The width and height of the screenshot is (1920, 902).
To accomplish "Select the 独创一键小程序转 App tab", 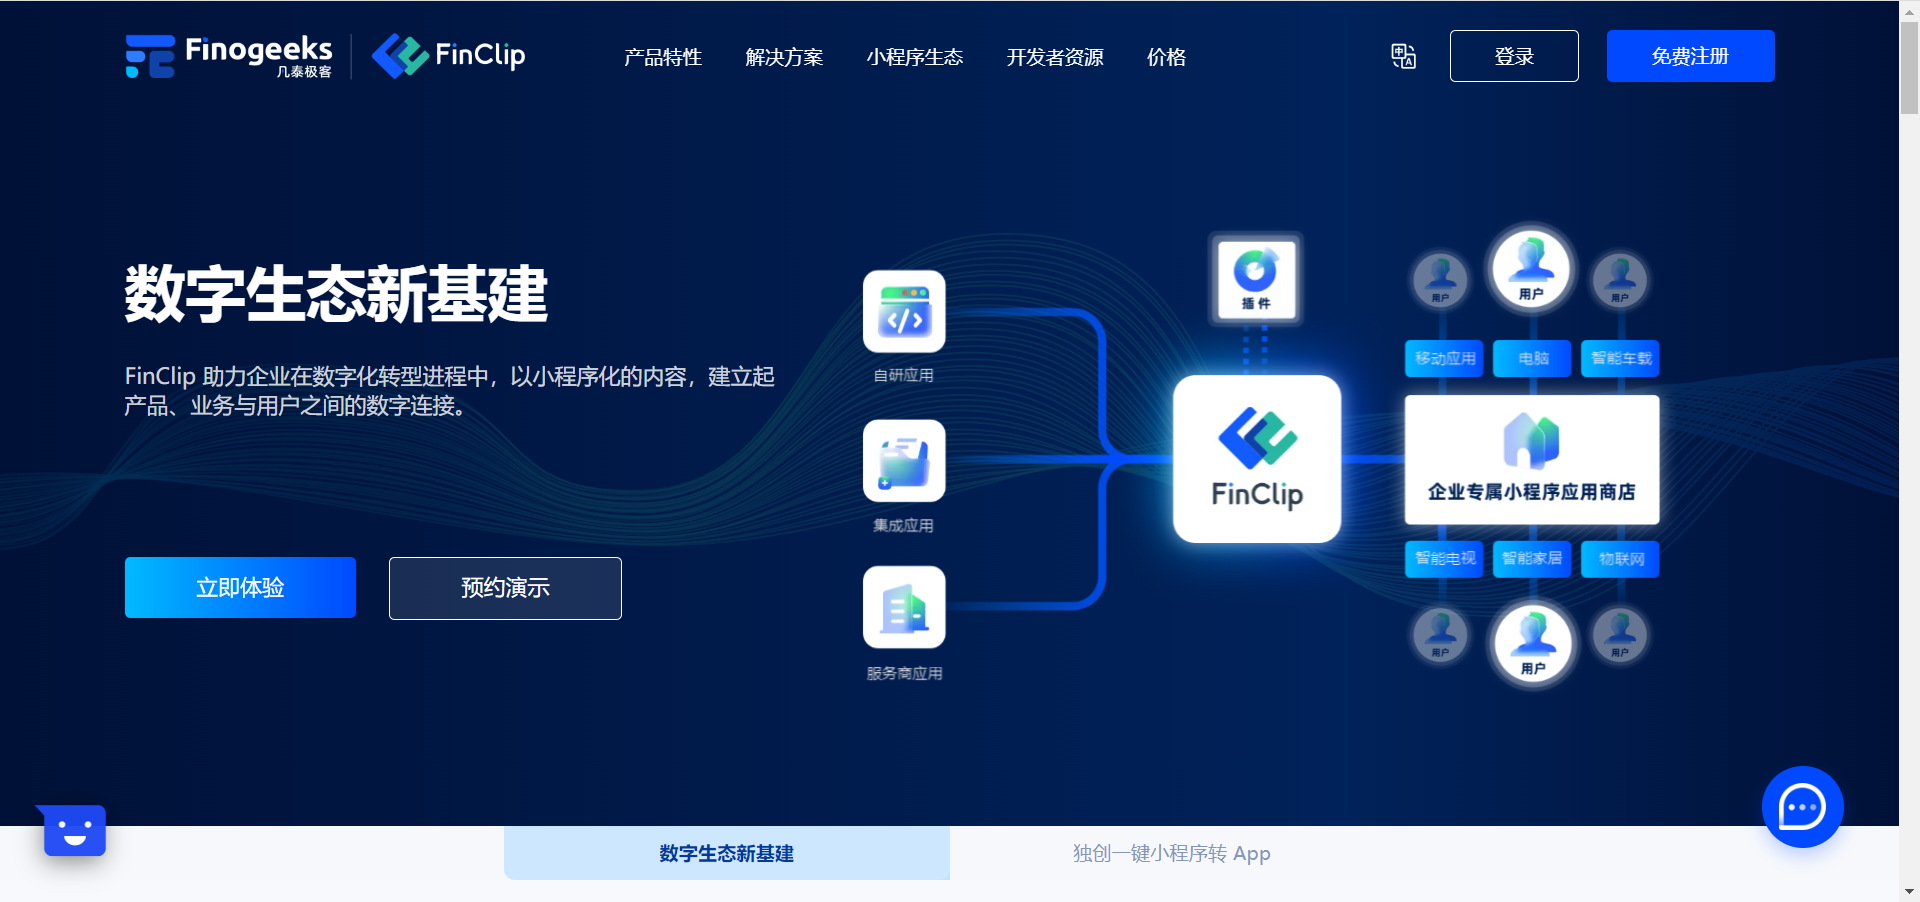I will 1172,853.
